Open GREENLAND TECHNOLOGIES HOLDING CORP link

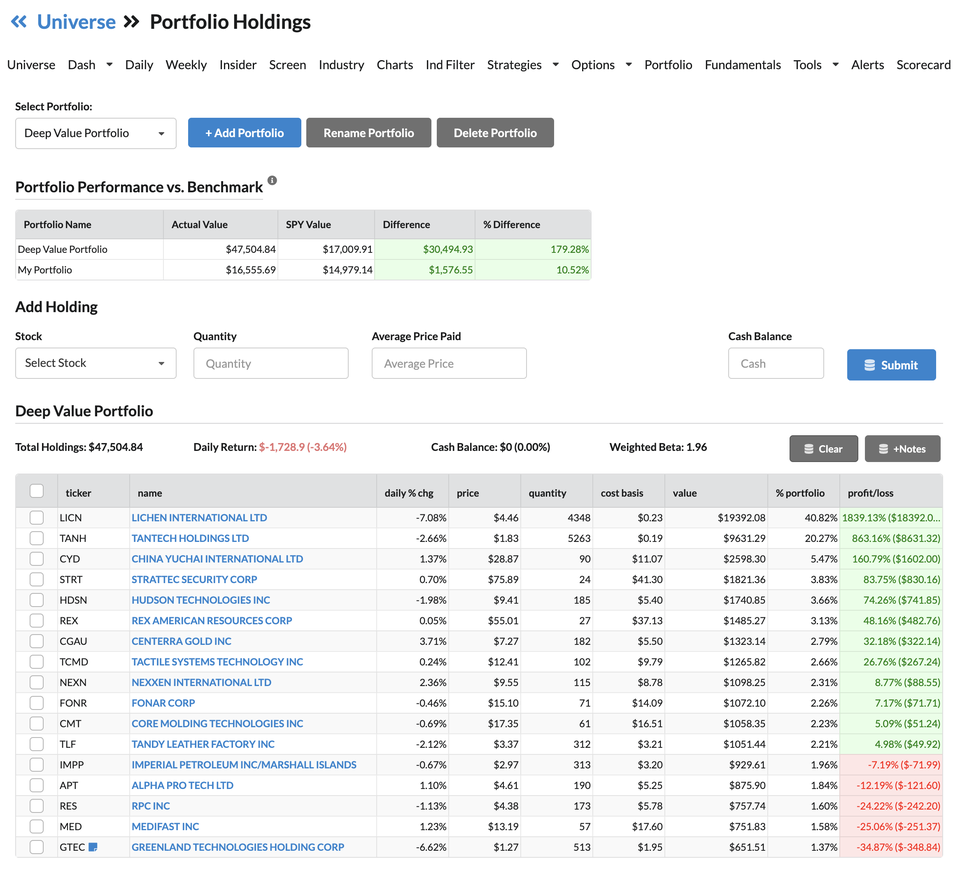coord(238,847)
